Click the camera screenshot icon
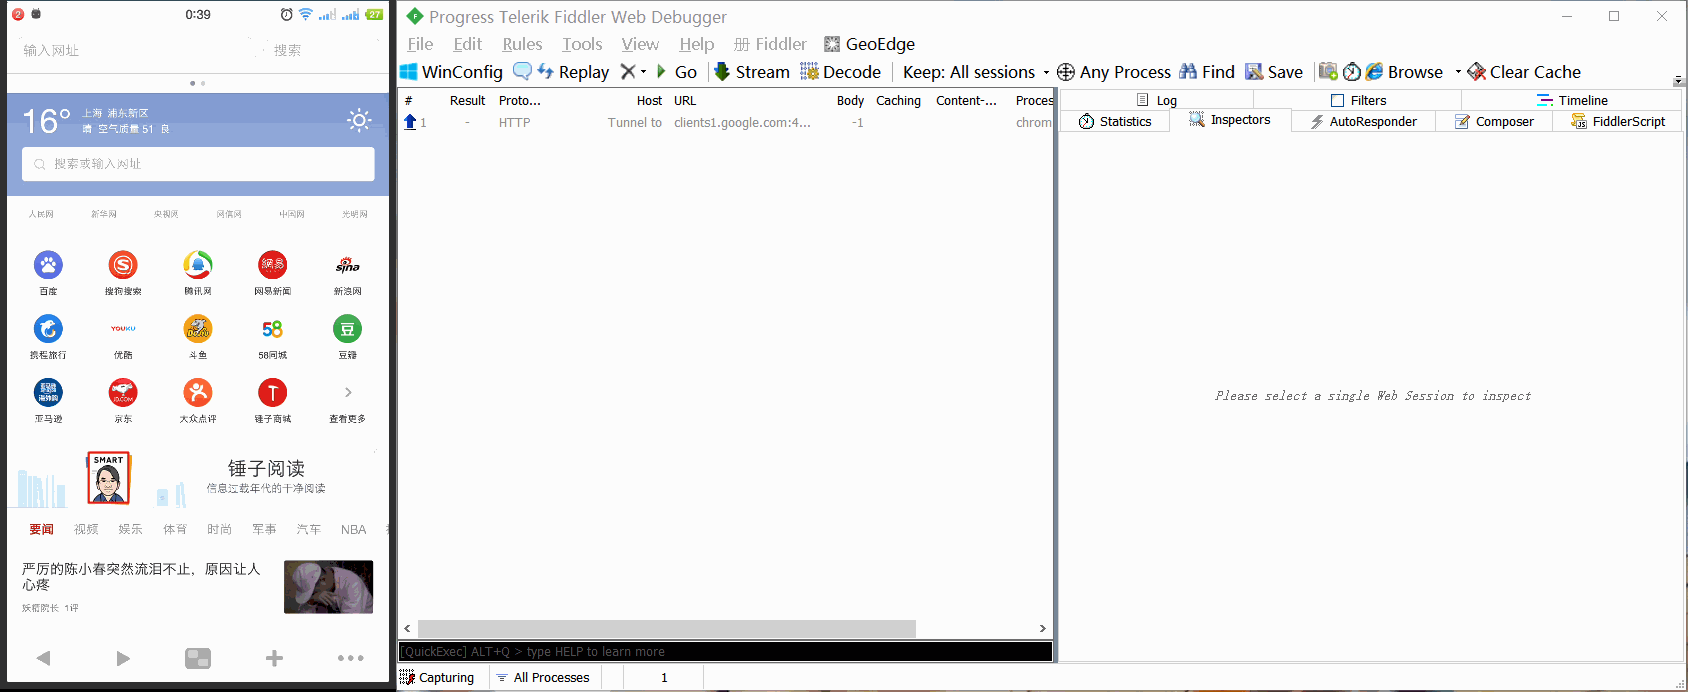This screenshot has height=692, width=1688. click(x=1328, y=71)
